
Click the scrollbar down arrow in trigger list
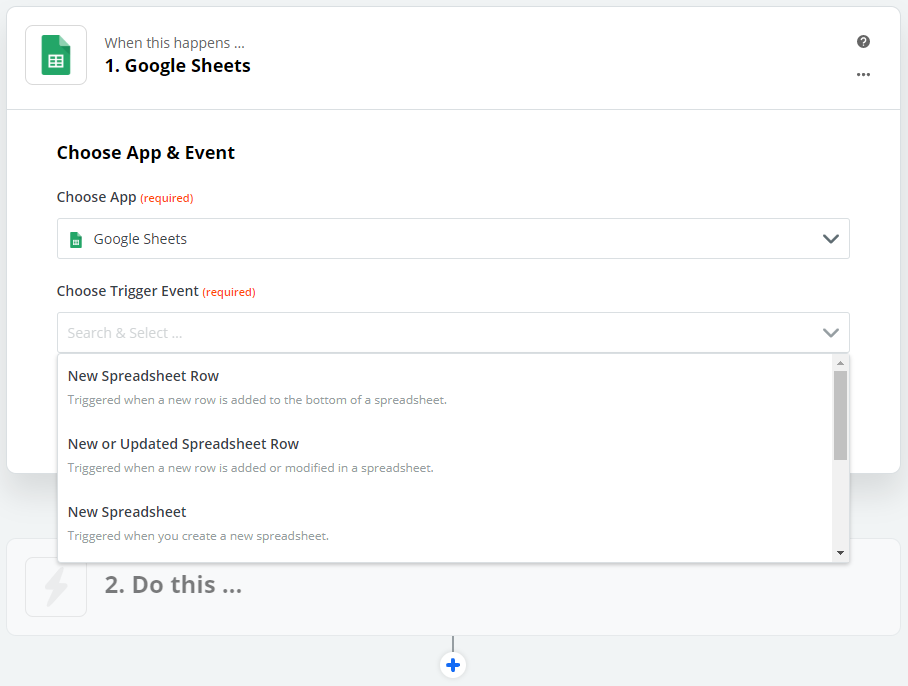(840, 553)
